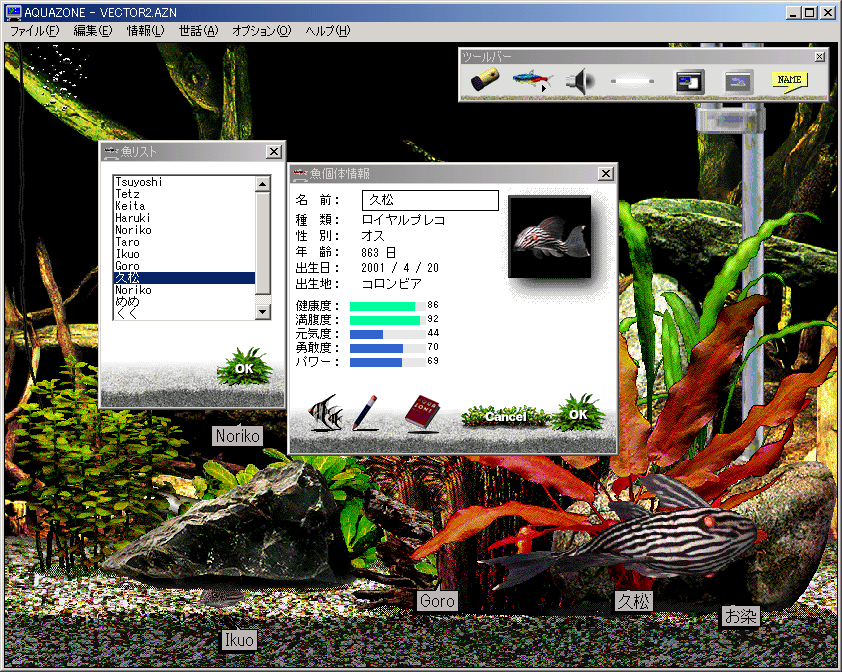Select Keita in the fish list
Image resolution: width=842 pixels, height=672 pixels.
point(184,206)
